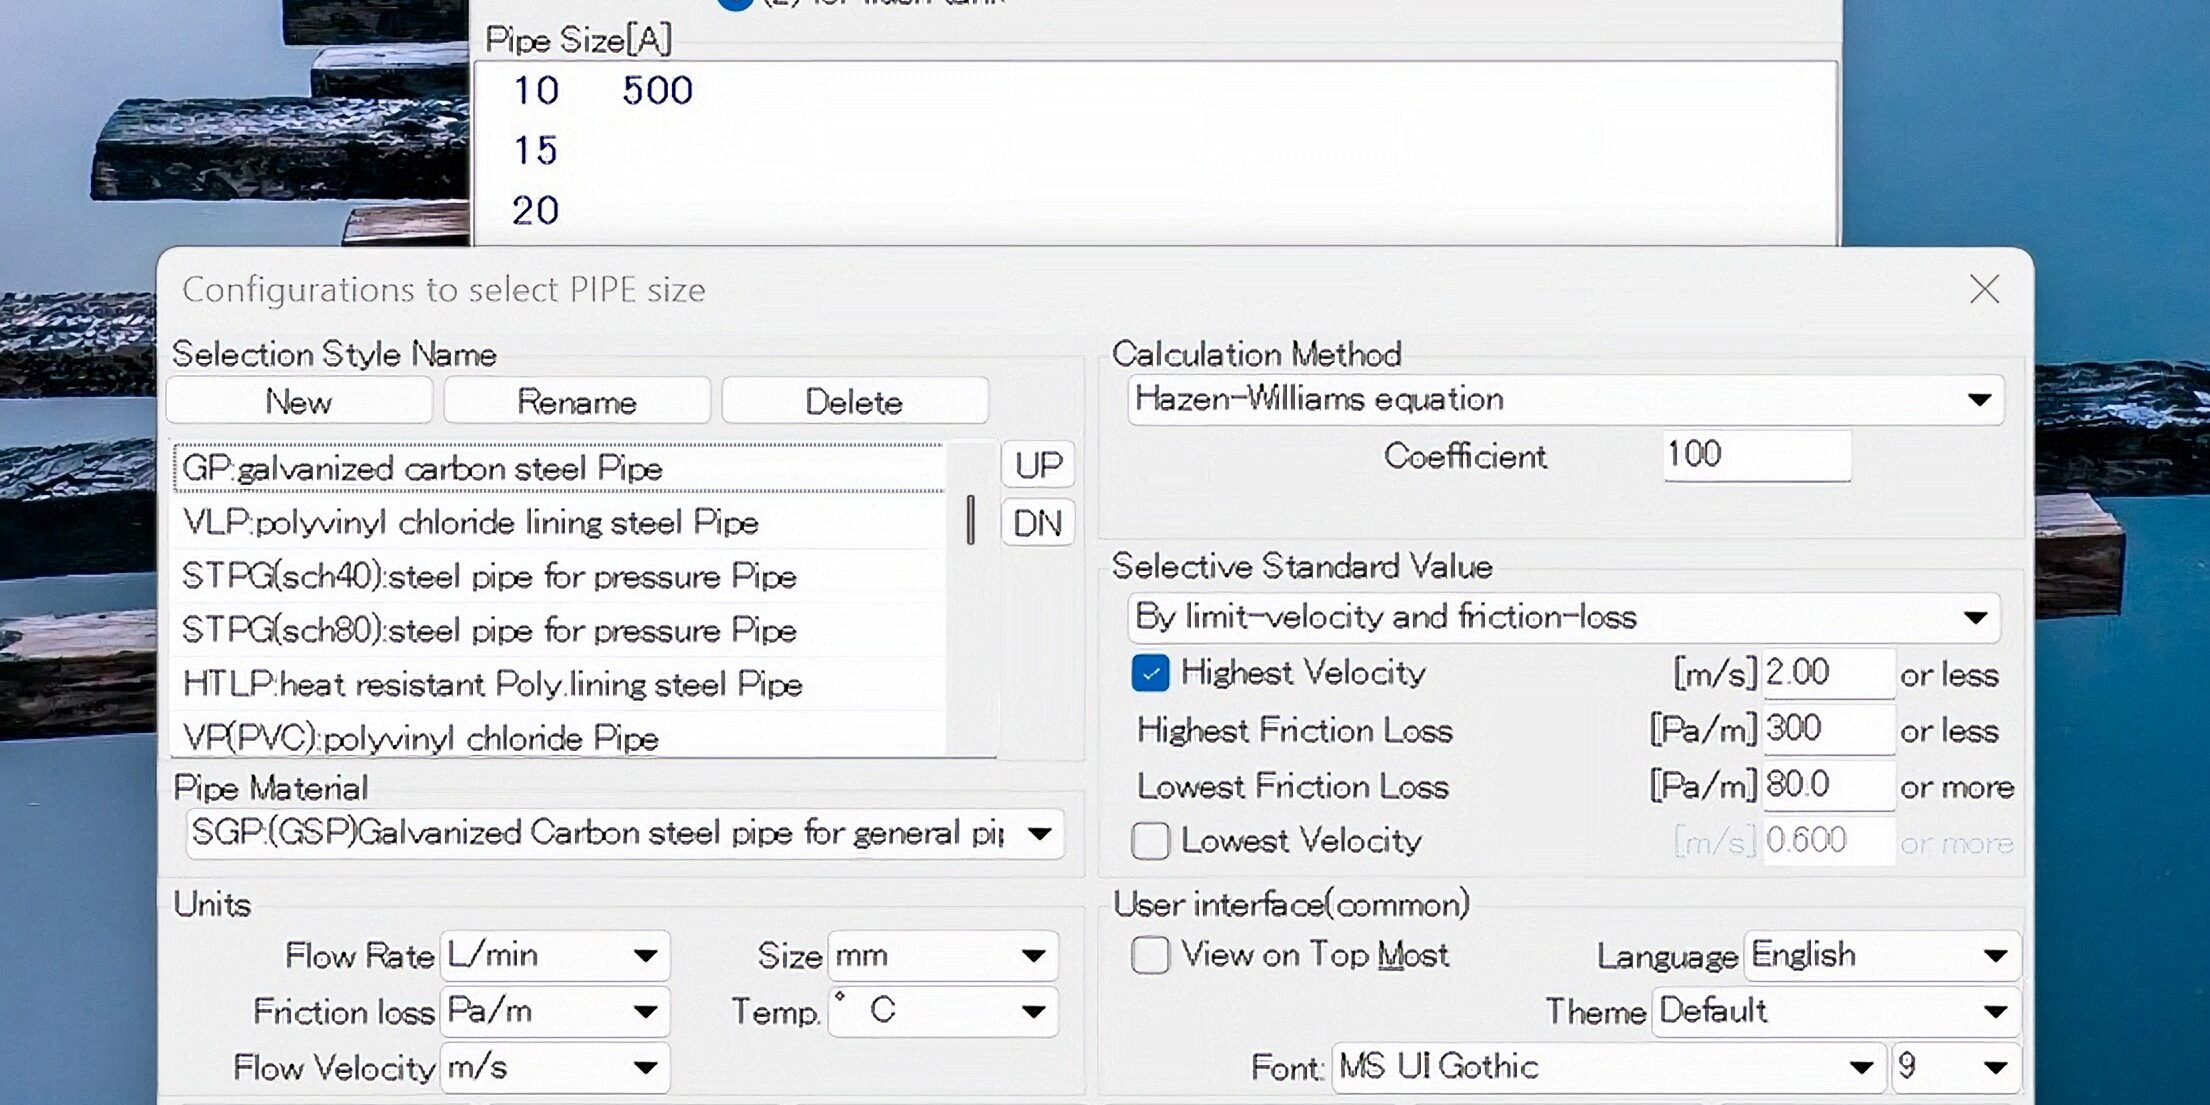Enable the Lowest Velocity checkbox
2210x1105 pixels.
[x=1150, y=841]
